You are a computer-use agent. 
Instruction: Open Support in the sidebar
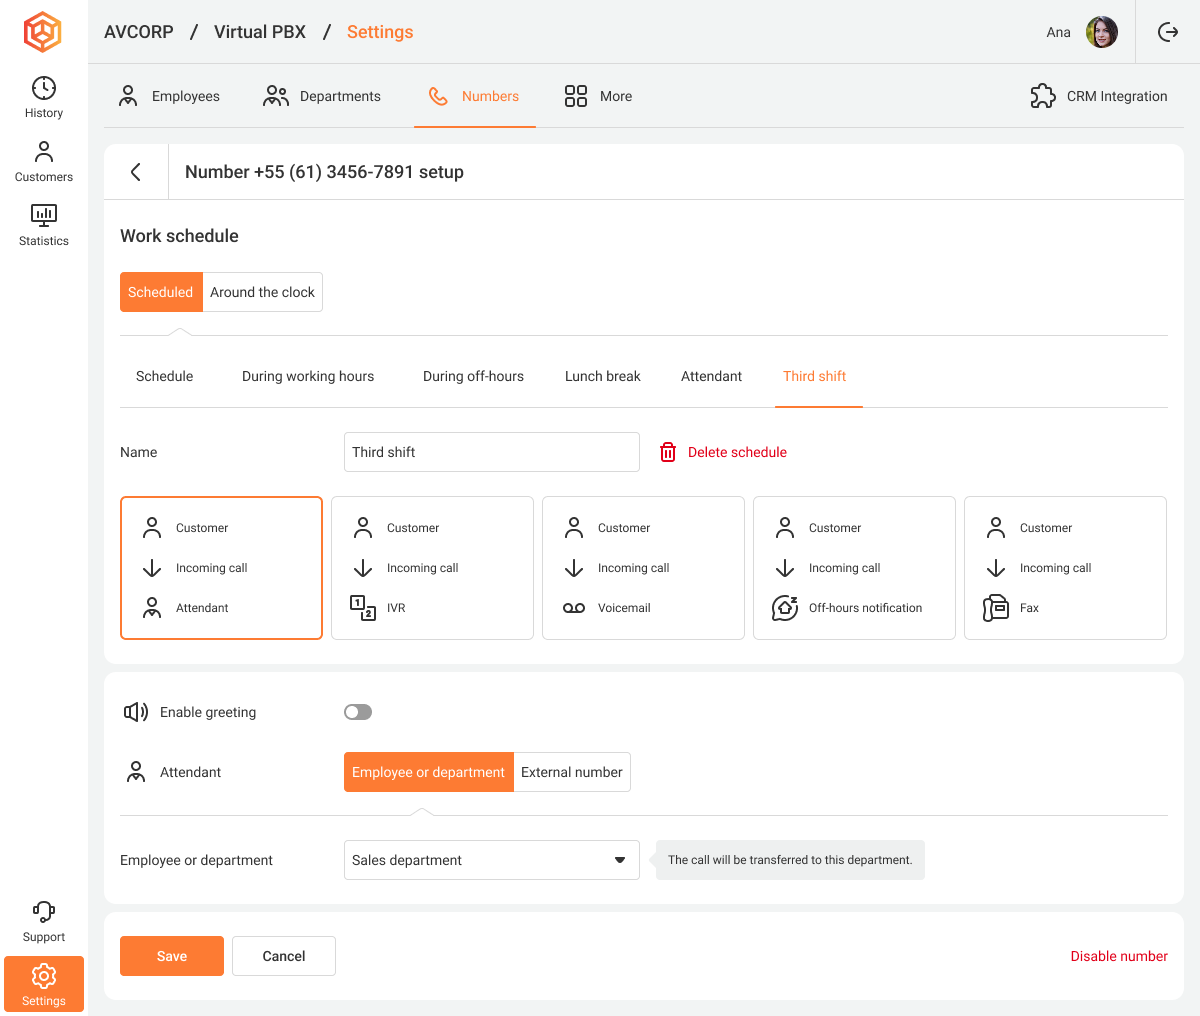[44, 921]
